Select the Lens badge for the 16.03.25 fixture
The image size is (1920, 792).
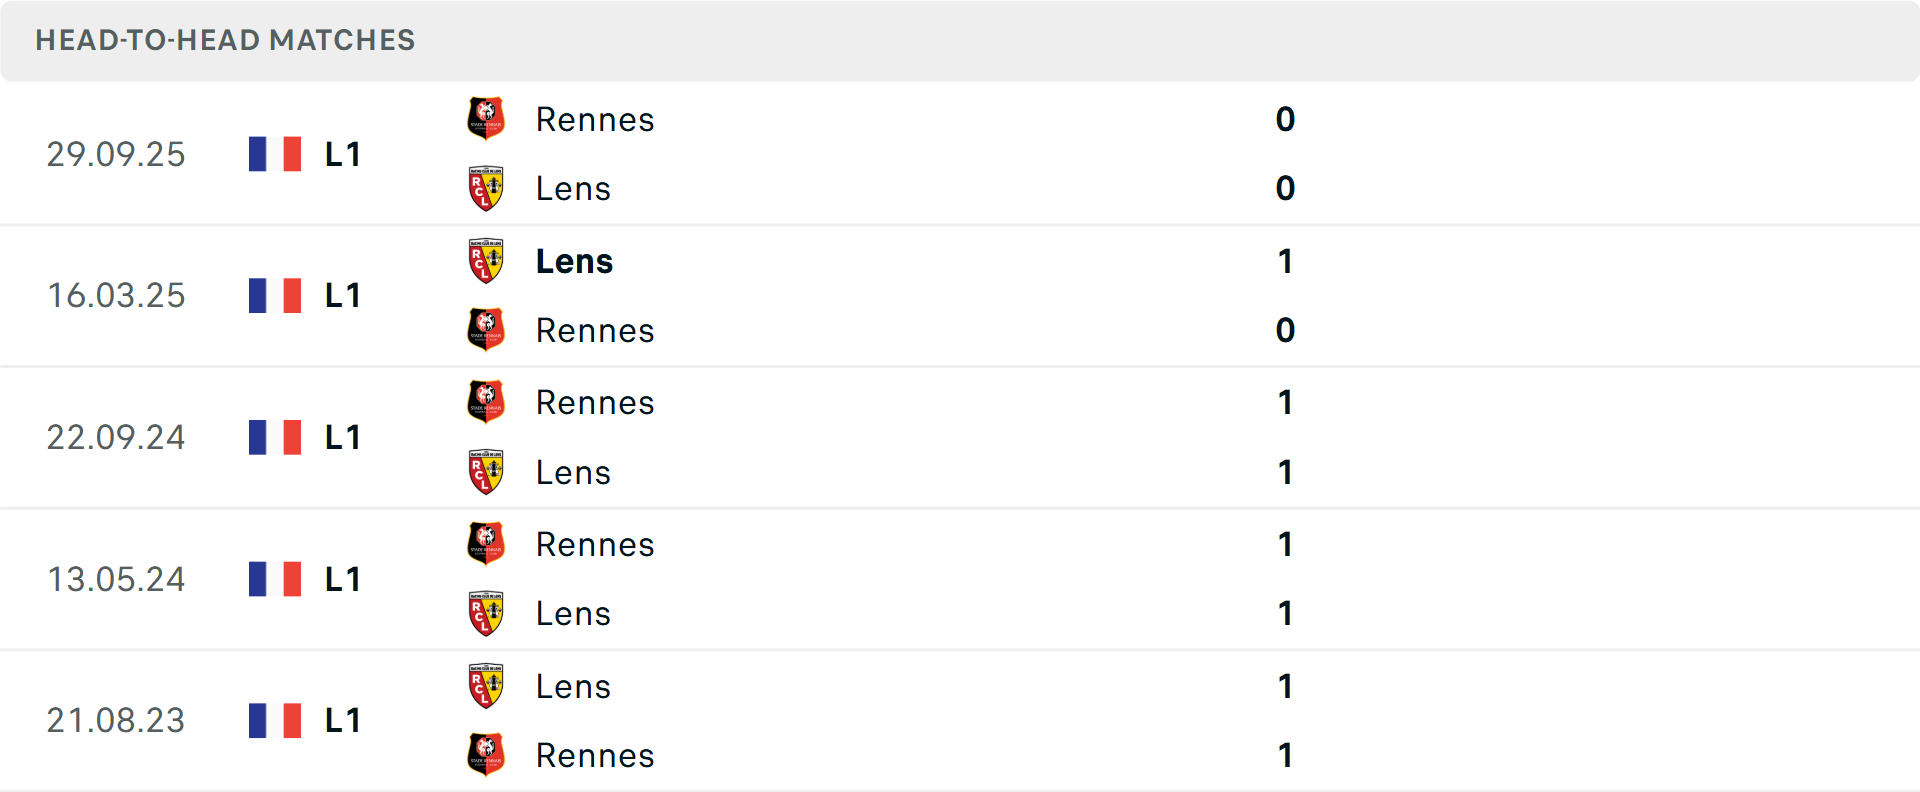tap(487, 260)
